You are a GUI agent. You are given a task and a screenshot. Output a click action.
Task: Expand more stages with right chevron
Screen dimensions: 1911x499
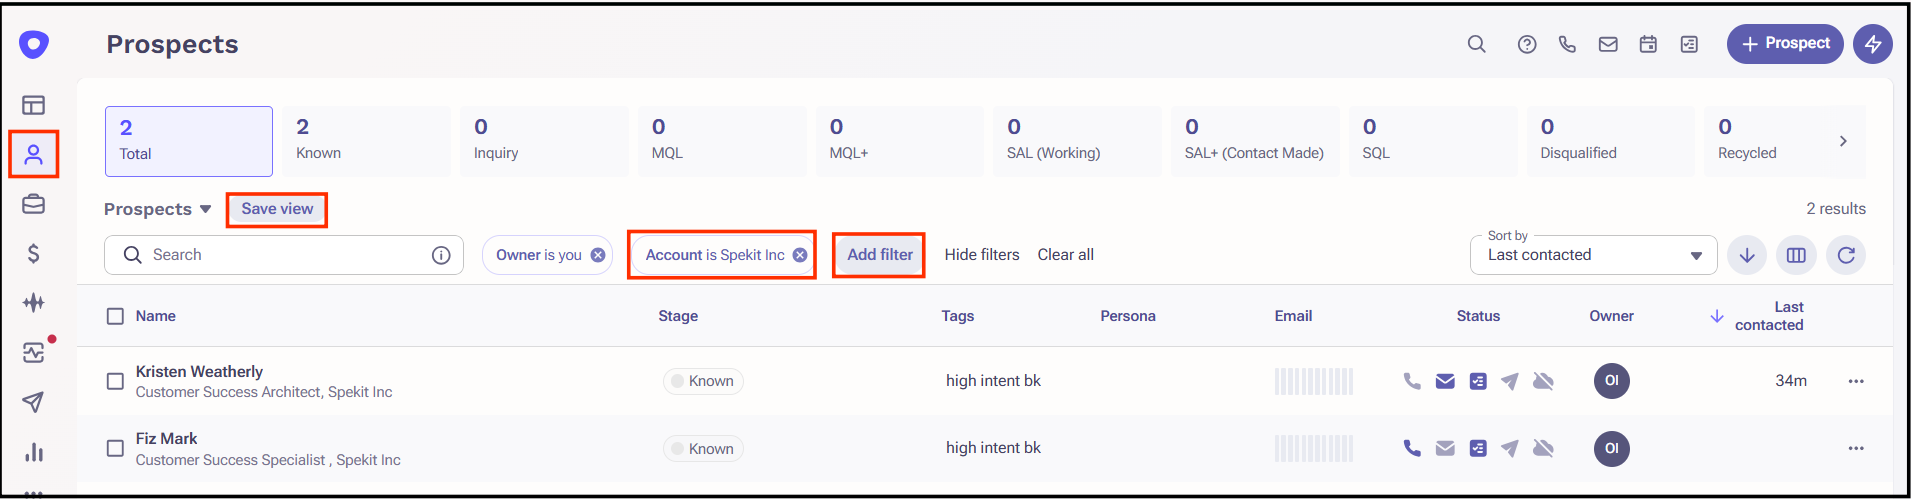(1843, 141)
